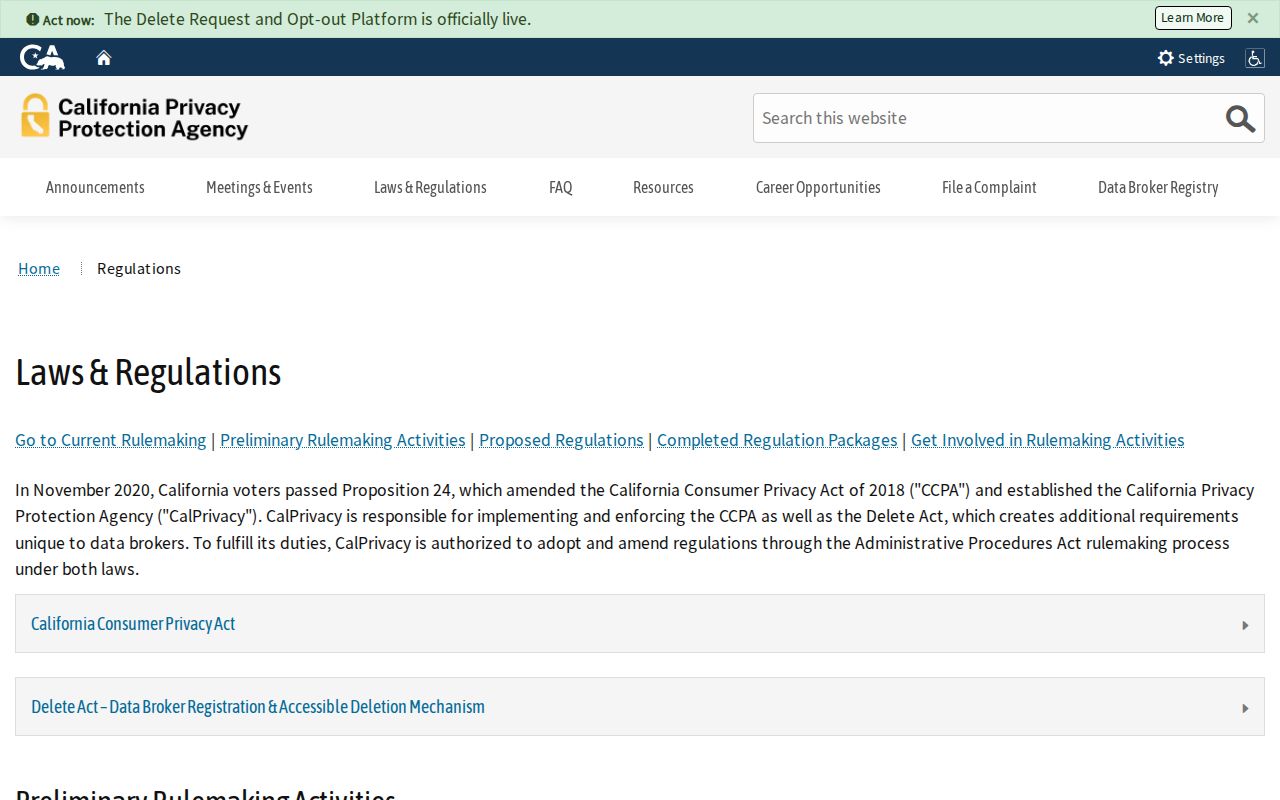This screenshot has height=800, width=1280.
Task: Click Get Involved in Rulemaking Activities link
Action: 1047,440
